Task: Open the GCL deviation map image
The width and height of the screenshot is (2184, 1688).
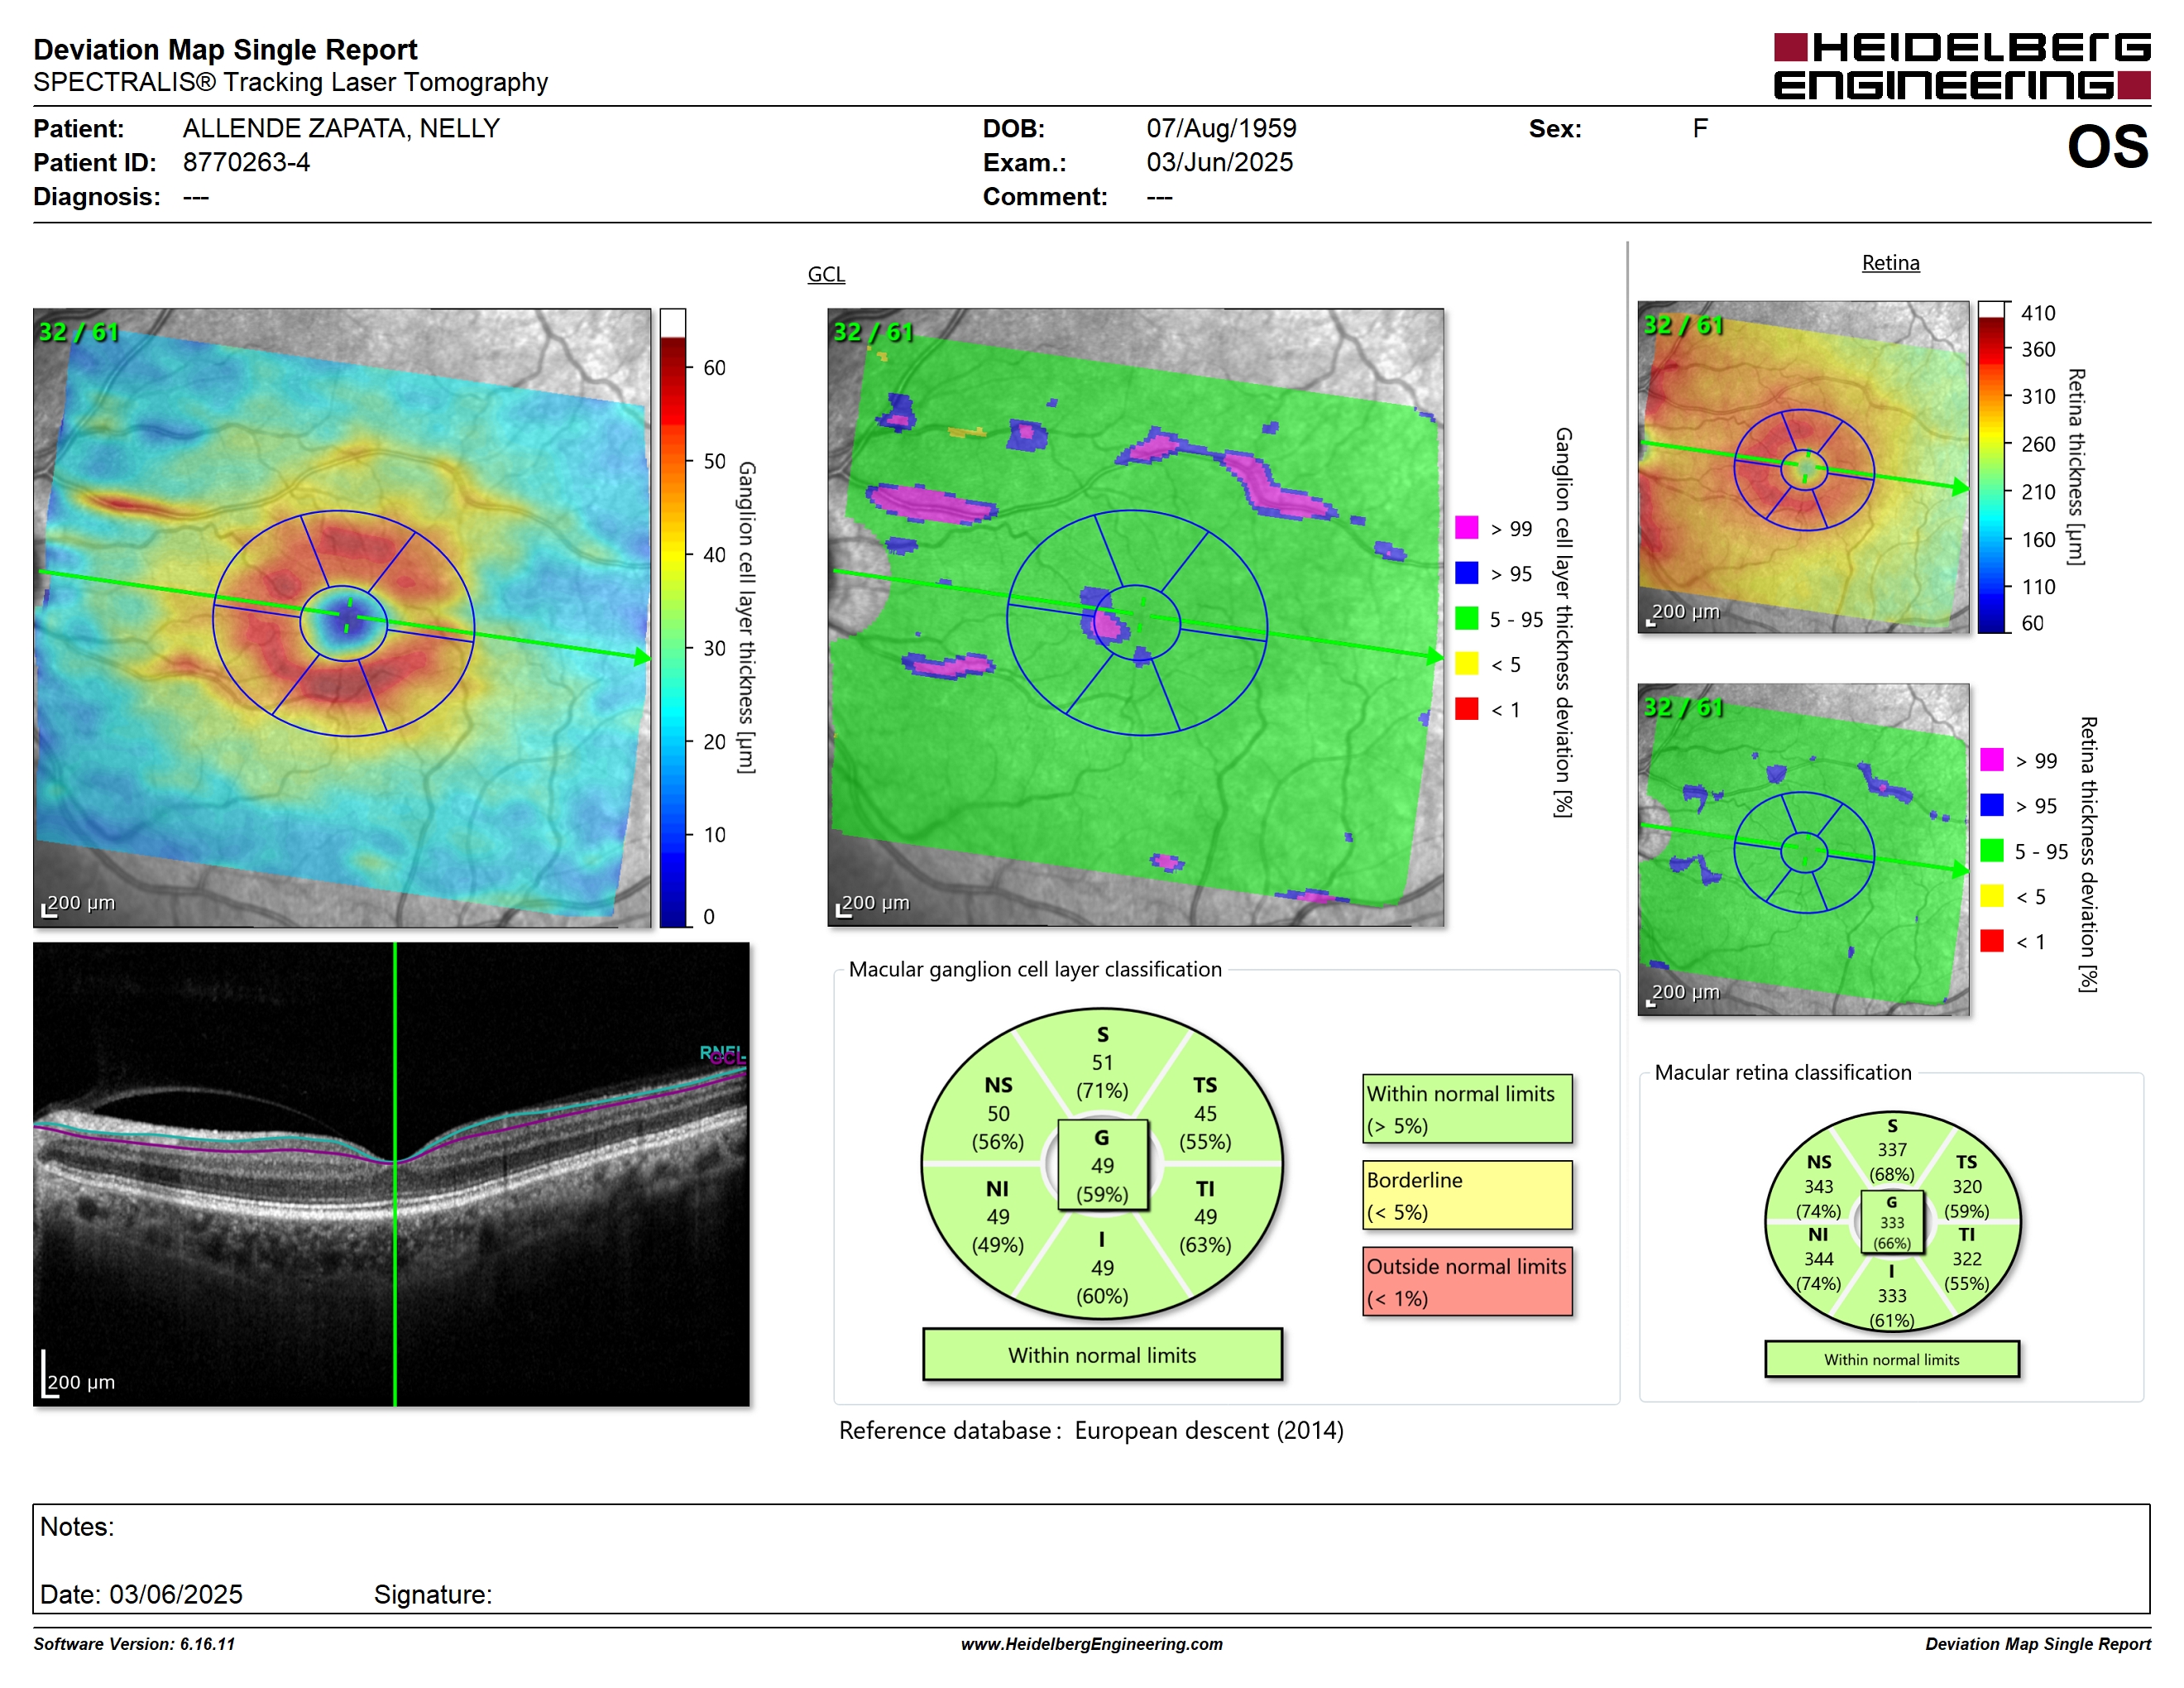Action: (1135, 617)
